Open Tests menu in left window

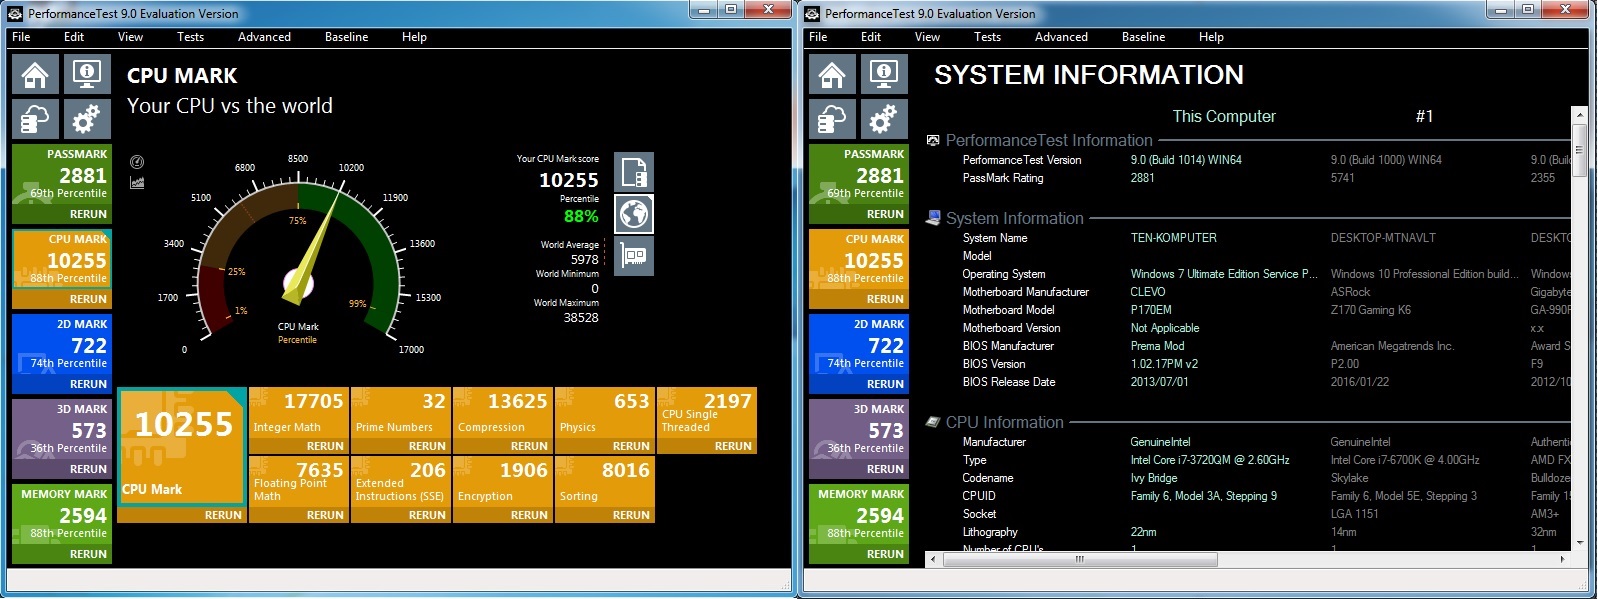[x=190, y=37]
